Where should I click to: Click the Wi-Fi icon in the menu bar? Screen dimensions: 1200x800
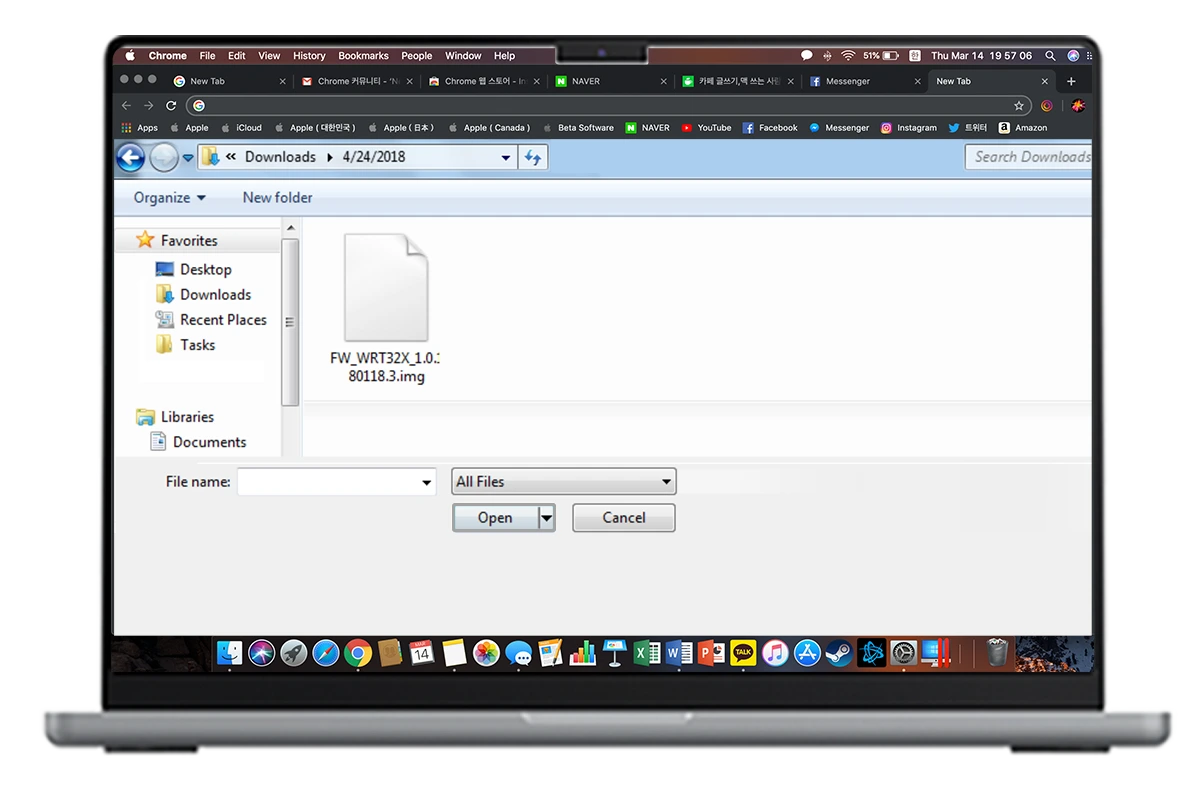[x=847, y=56]
